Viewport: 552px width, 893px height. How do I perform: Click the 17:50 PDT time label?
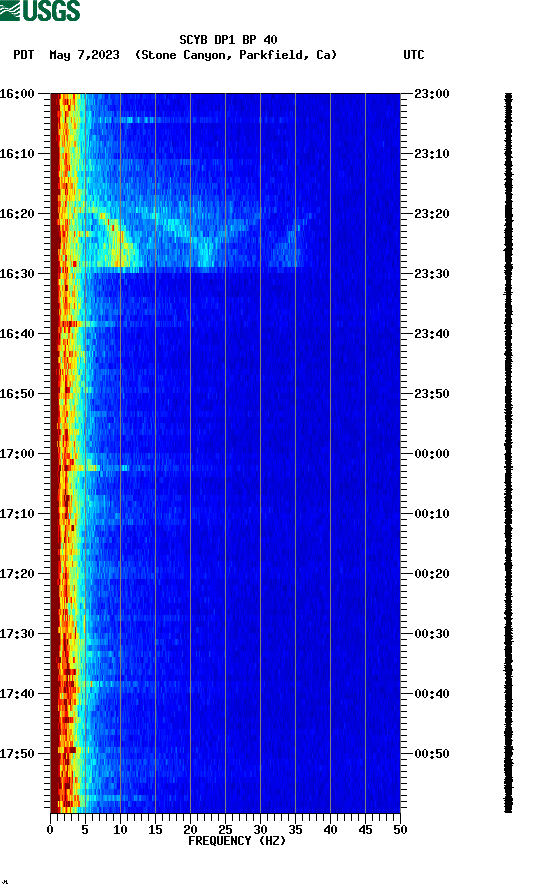pyautogui.click(x=17, y=753)
